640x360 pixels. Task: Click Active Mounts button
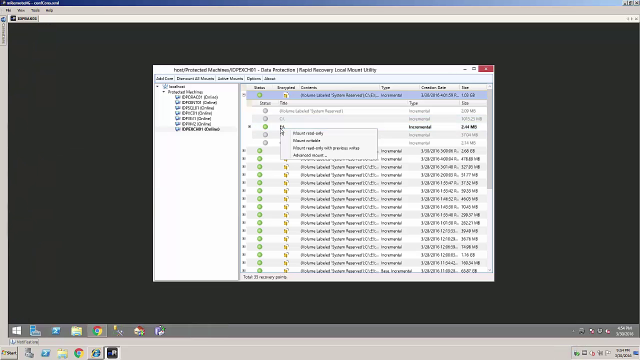click(x=230, y=78)
